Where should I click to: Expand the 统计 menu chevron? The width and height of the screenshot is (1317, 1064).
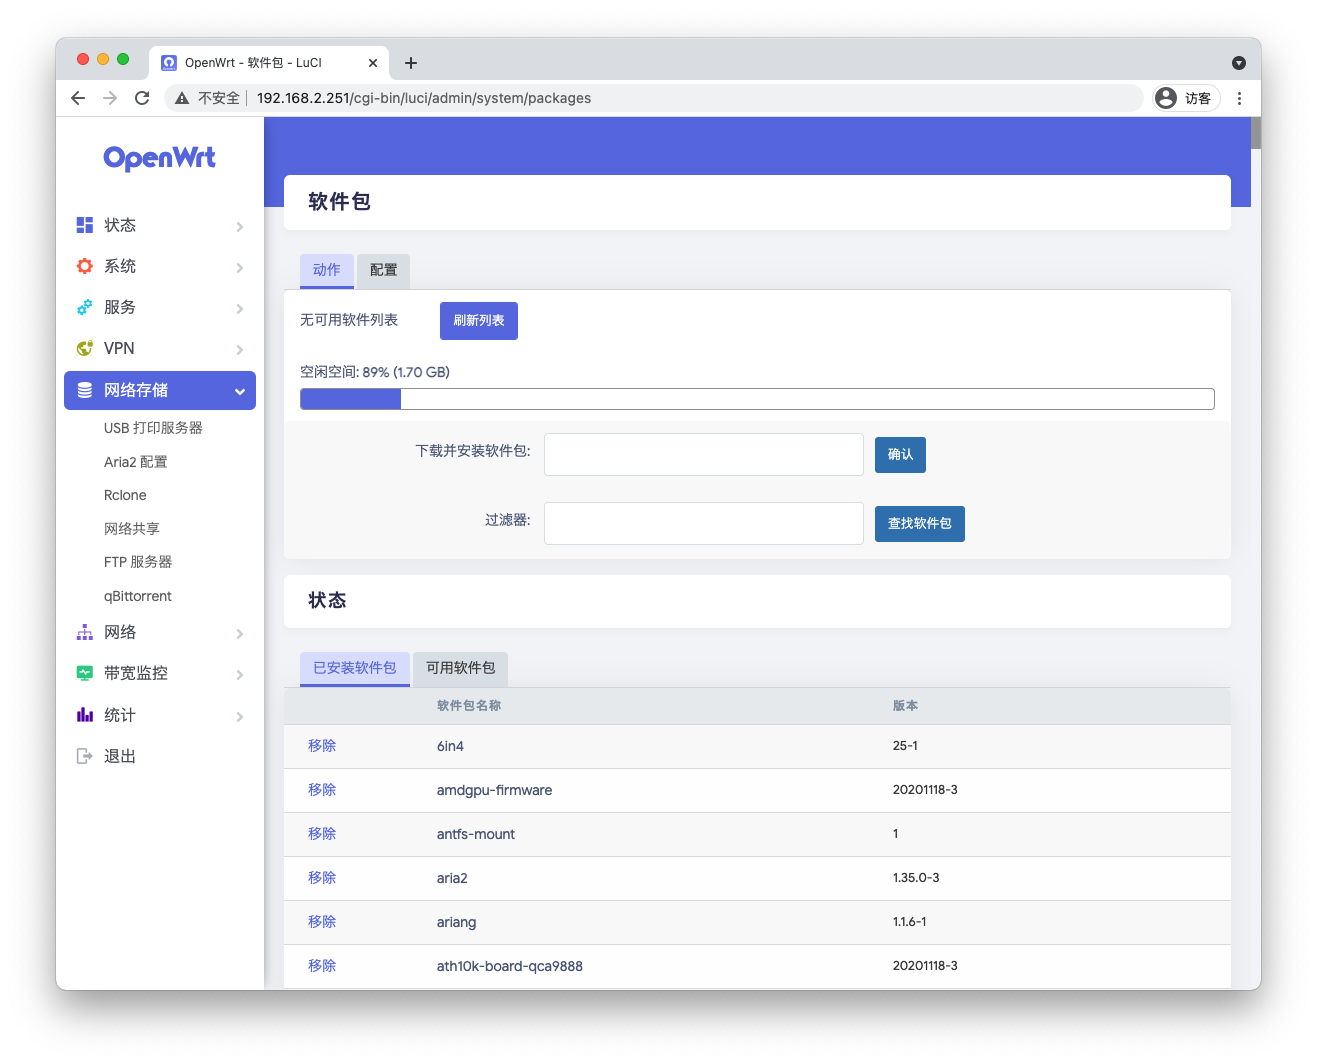240,716
